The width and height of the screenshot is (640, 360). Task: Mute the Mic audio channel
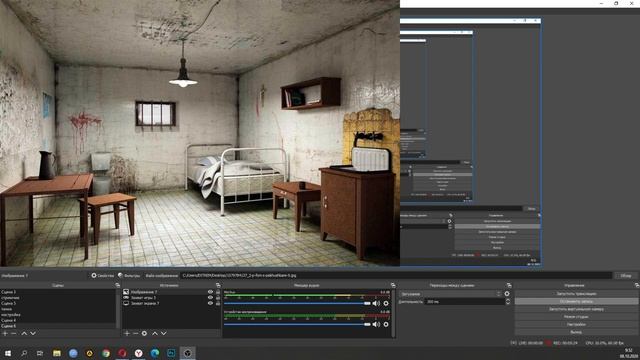point(376,303)
